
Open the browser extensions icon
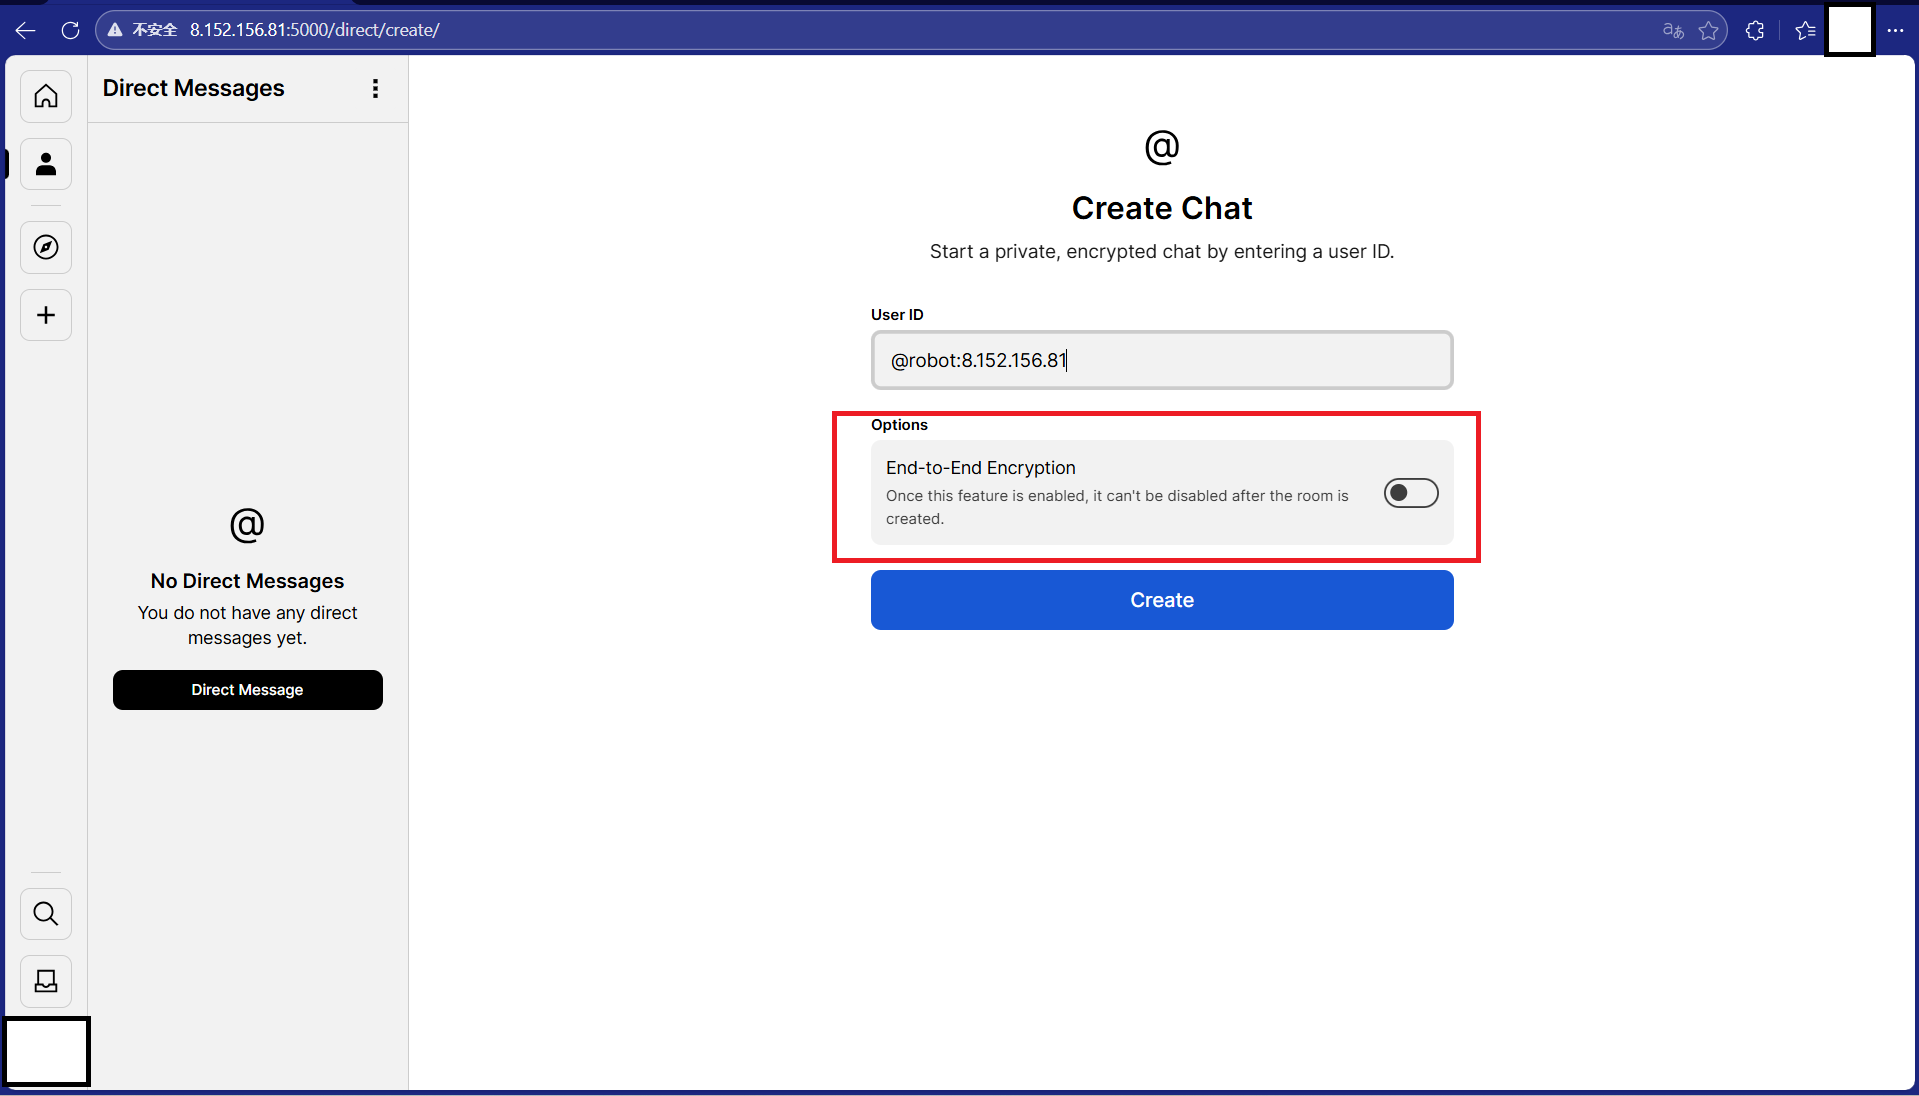(1755, 30)
